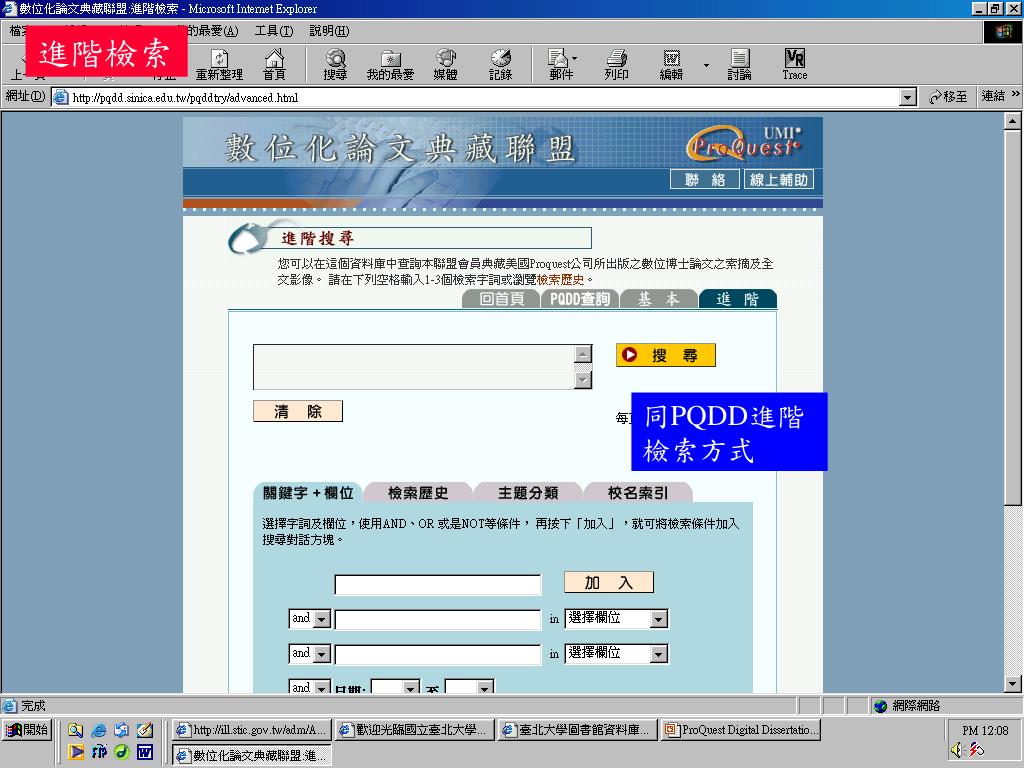Click the third keyword input field

click(438, 655)
